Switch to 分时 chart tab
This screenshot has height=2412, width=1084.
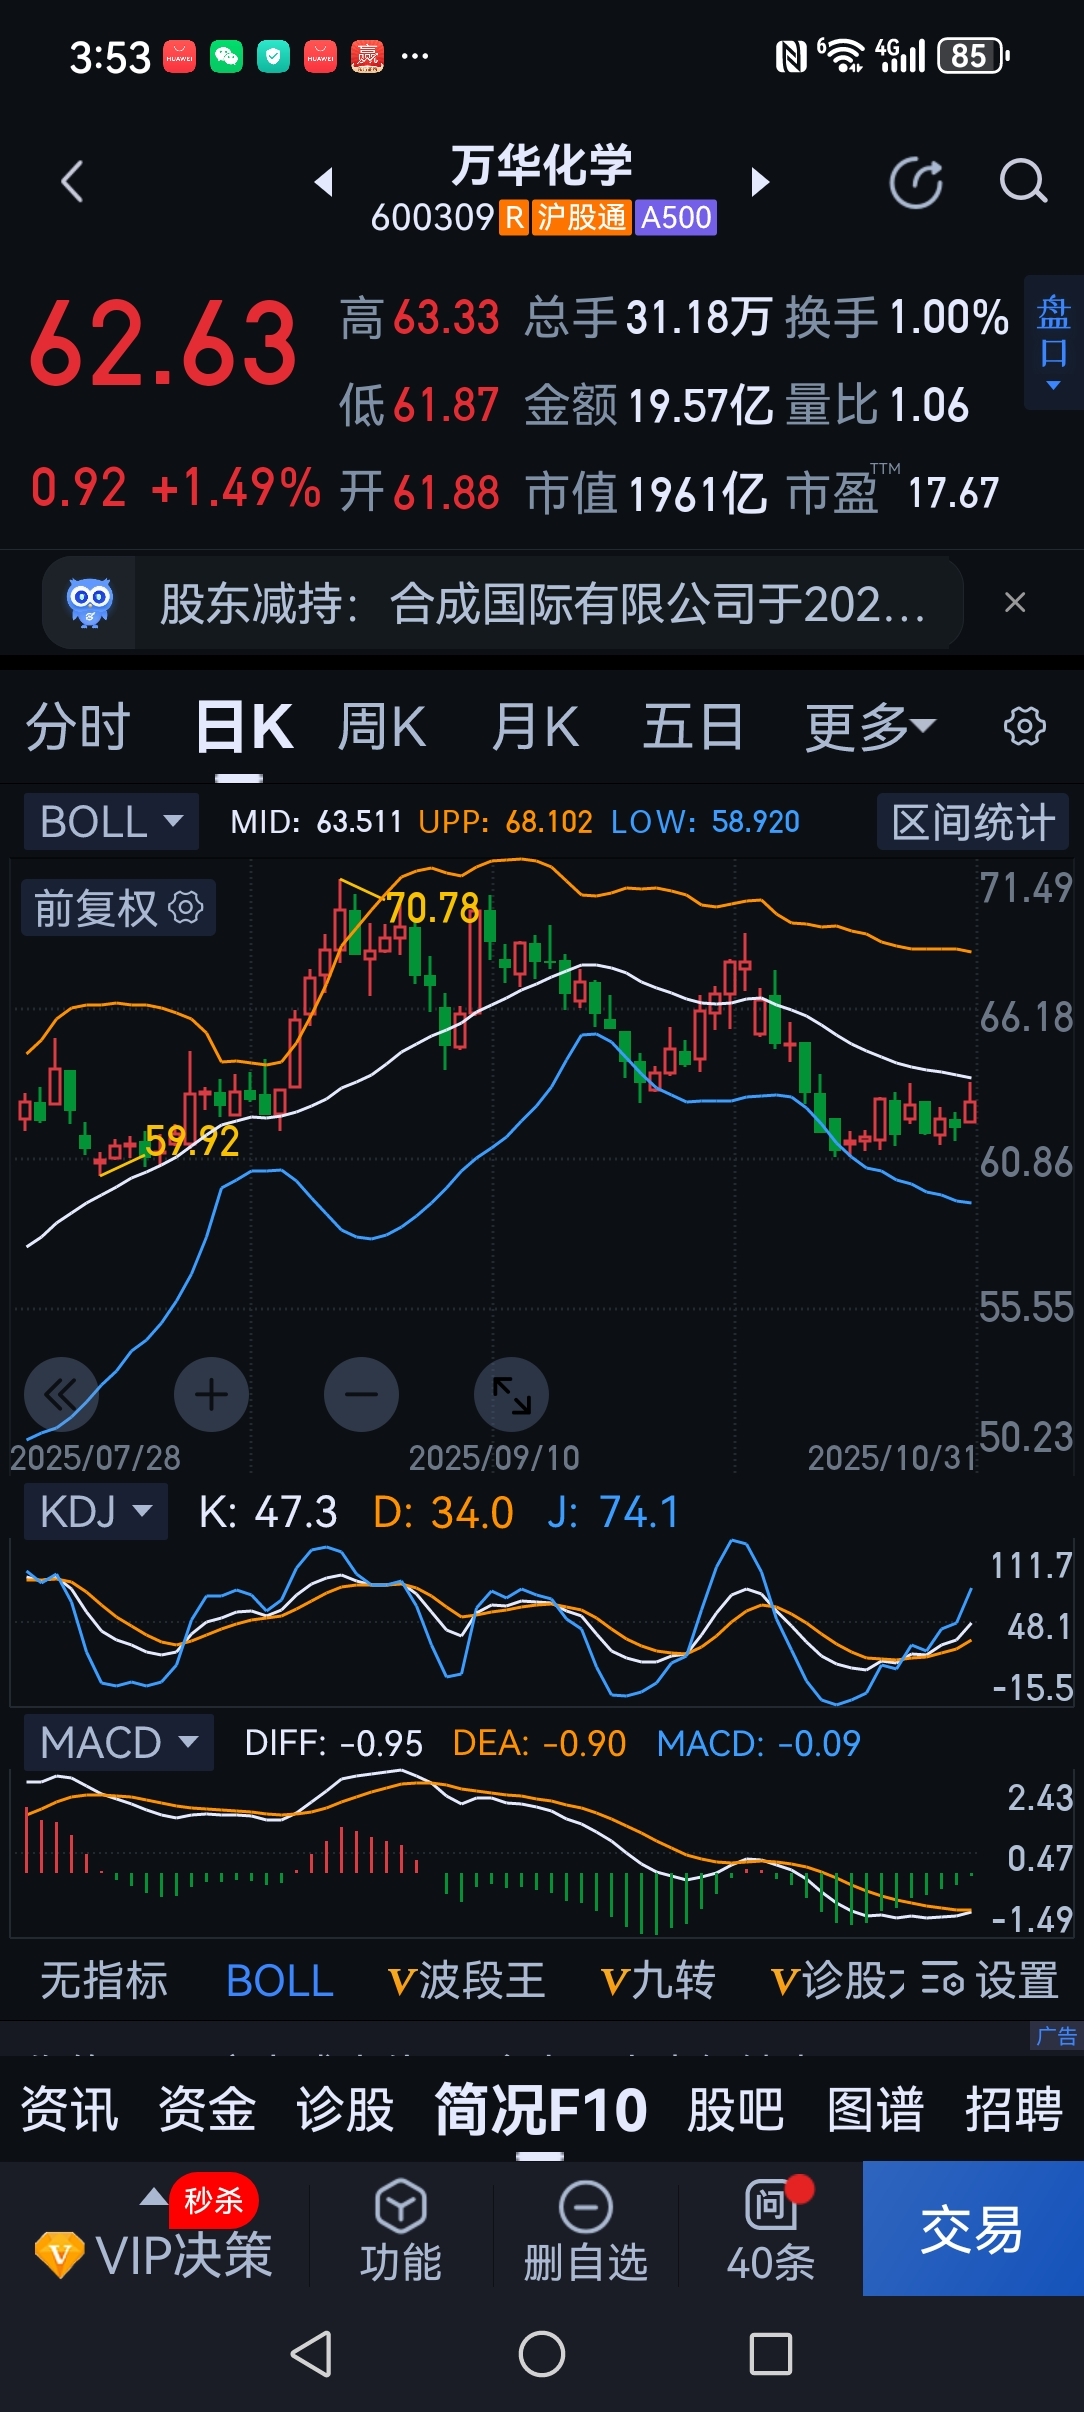tap(78, 727)
